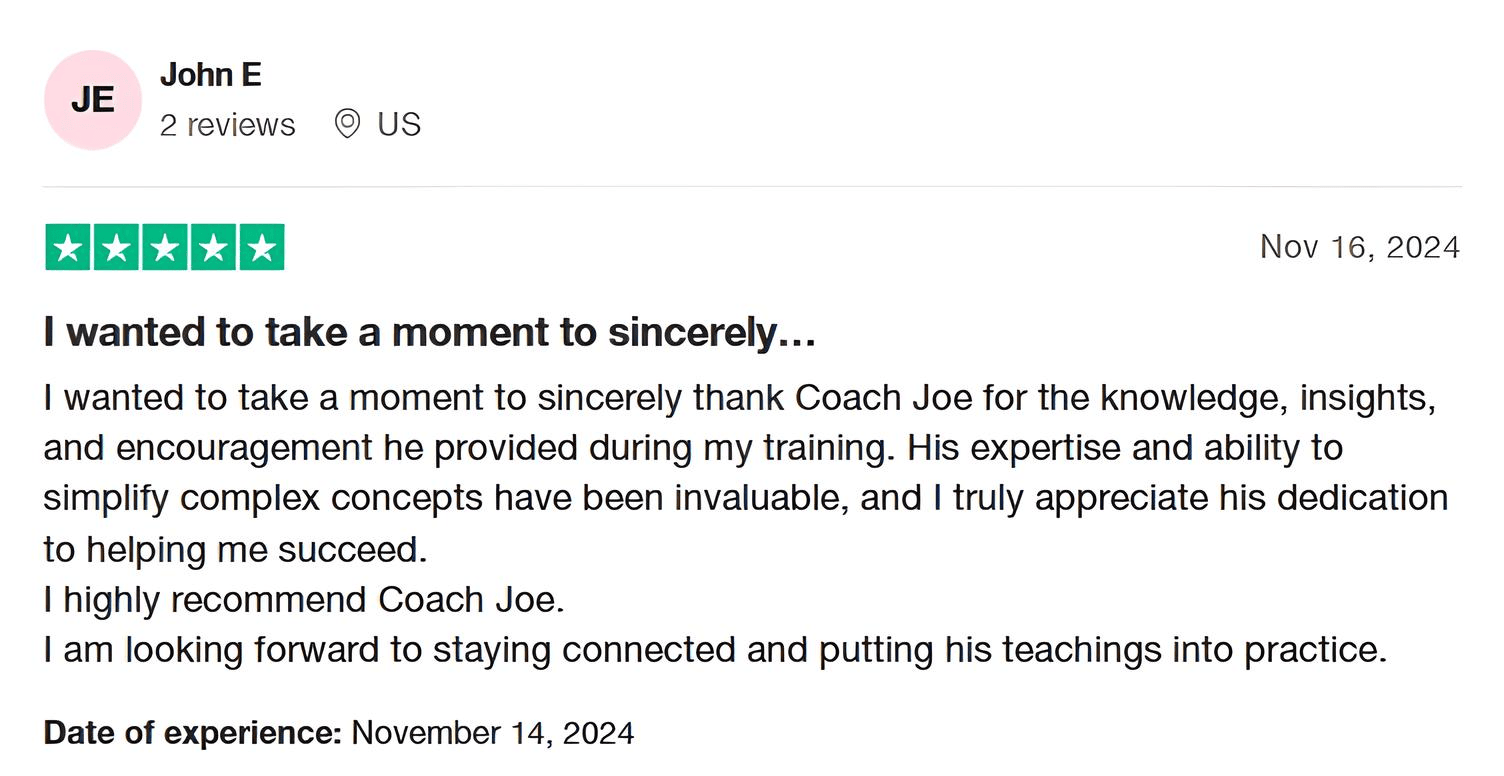Click the 'I highly recommend Coach Joe.' line

tap(304, 600)
